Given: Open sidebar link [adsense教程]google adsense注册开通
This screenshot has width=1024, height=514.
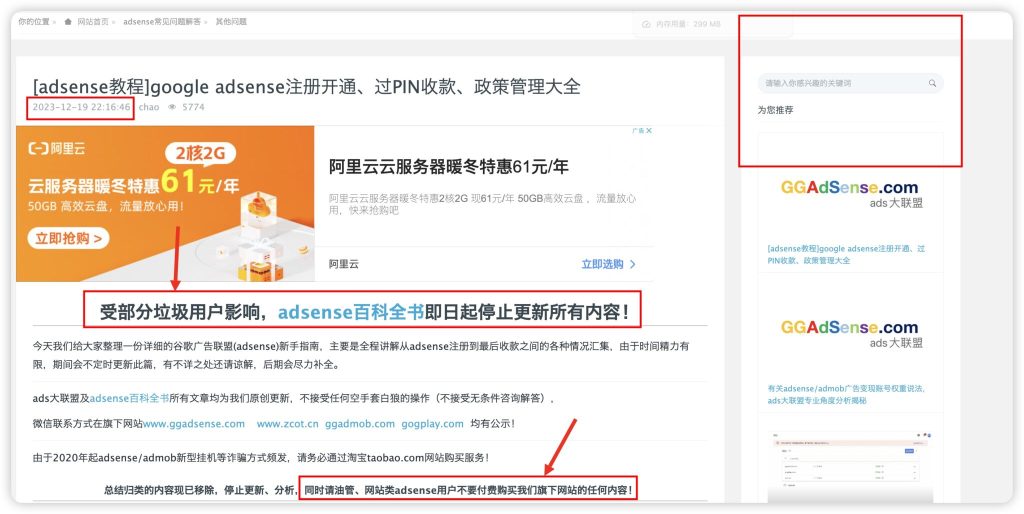Looking at the screenshot, I should click(846, 255).
